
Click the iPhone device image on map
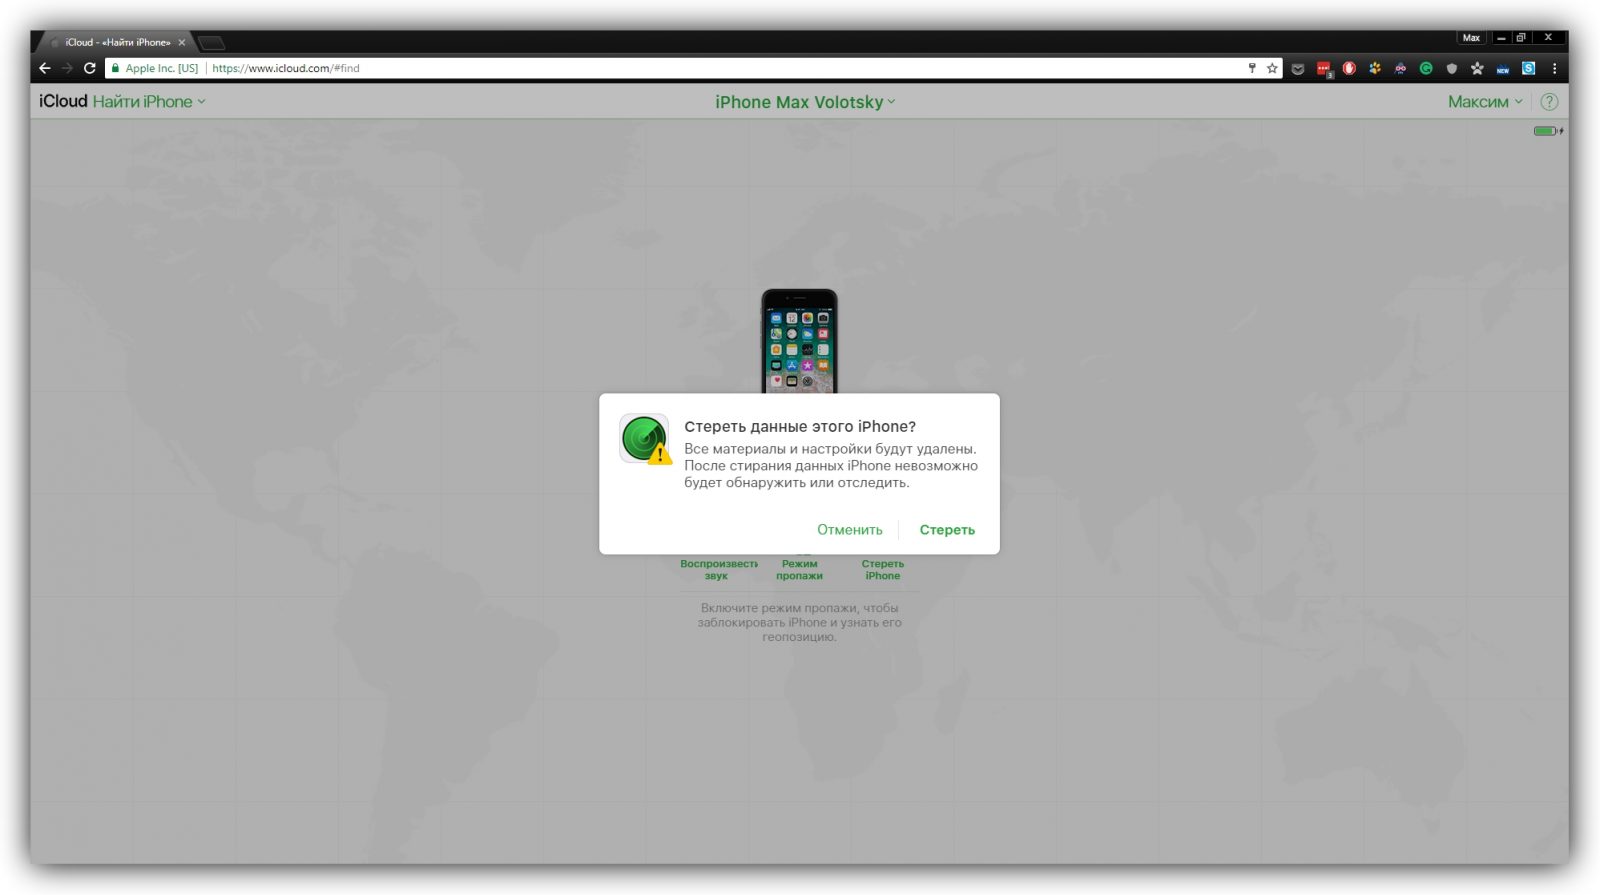click(x=800, y=341)
